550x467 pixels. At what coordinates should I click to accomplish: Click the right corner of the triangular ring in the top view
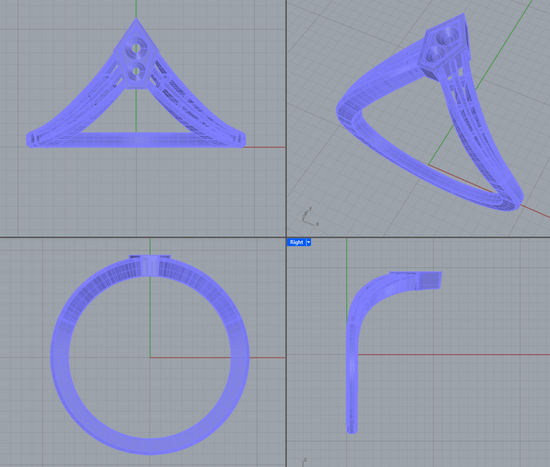(x=241, y=139)
